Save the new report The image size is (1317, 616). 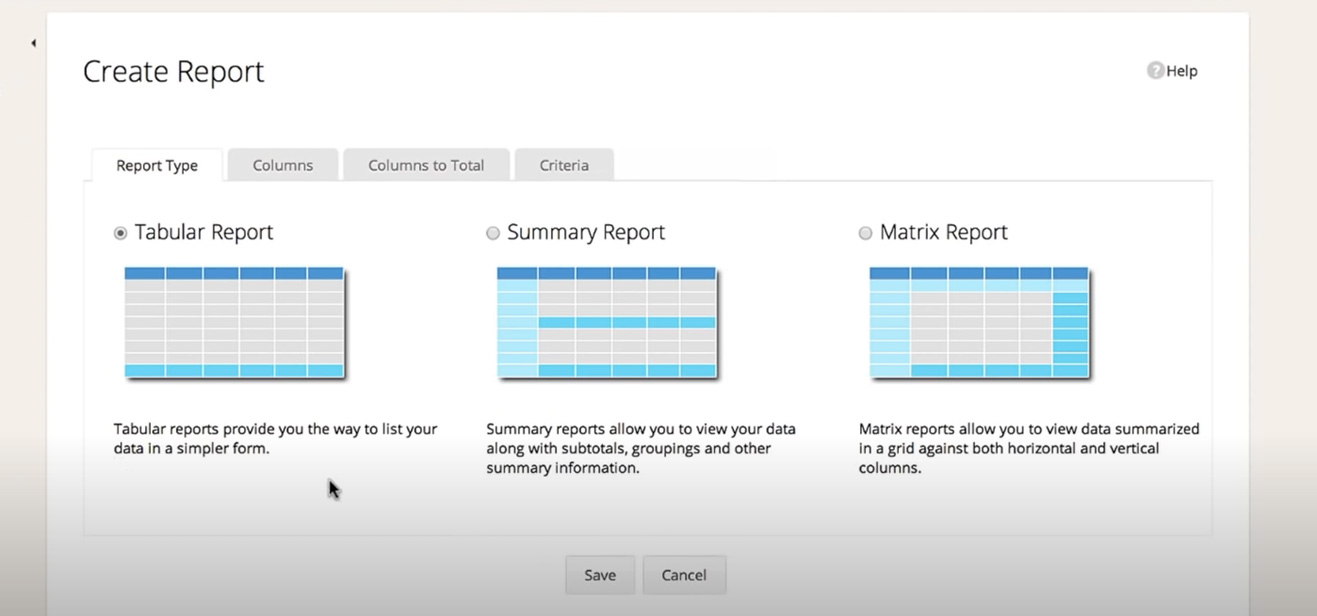tap(599, 575)
